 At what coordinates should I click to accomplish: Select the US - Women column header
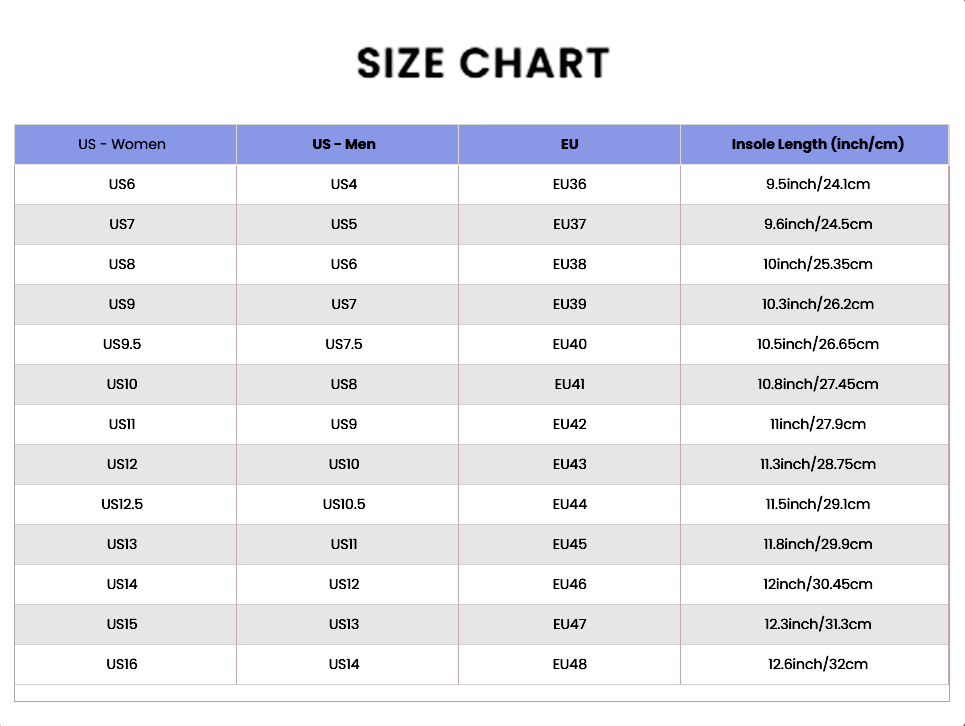coord(122,144)
